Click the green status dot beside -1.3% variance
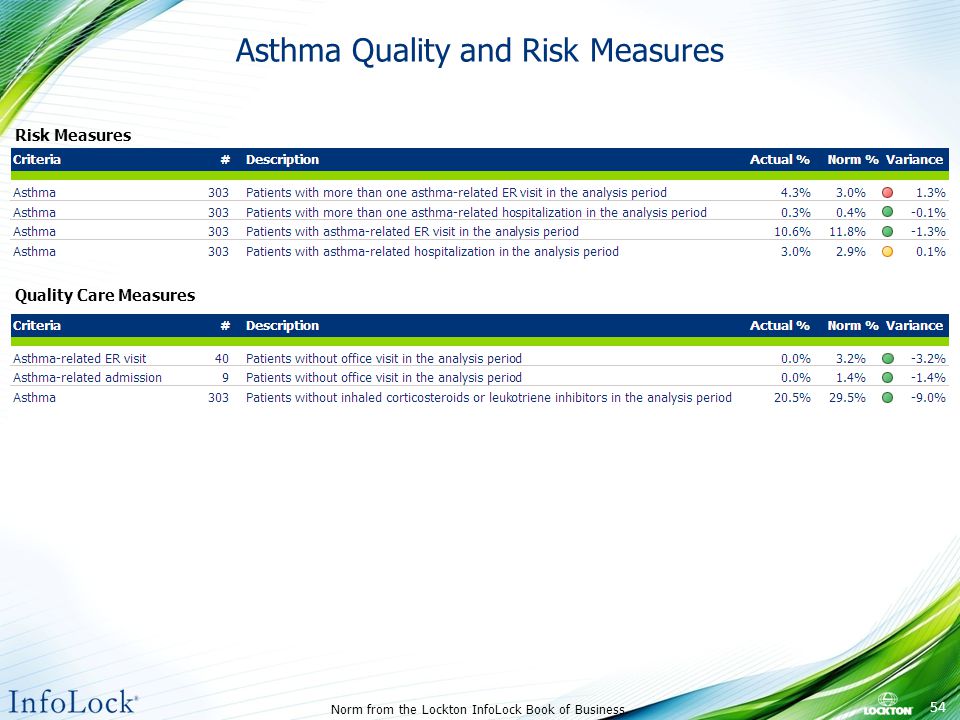 (x=887, y=231)
